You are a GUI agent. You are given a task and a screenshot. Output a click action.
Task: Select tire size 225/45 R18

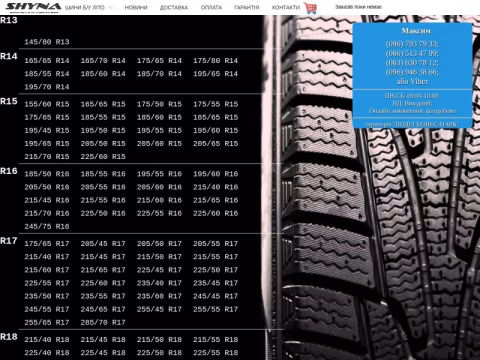point(103,353)
